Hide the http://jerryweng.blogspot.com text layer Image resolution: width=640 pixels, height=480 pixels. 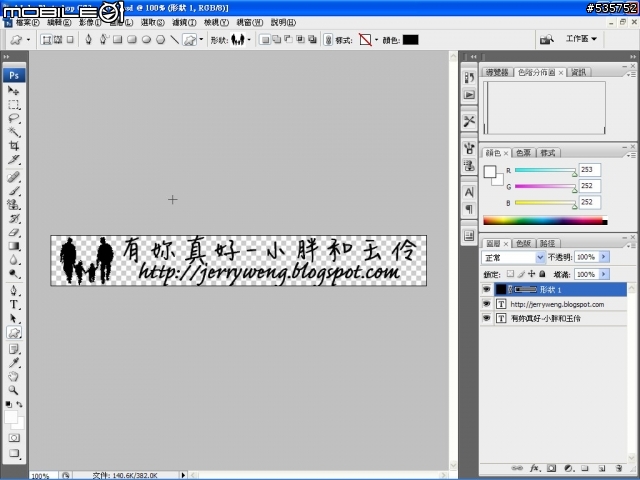click(486, 304)
